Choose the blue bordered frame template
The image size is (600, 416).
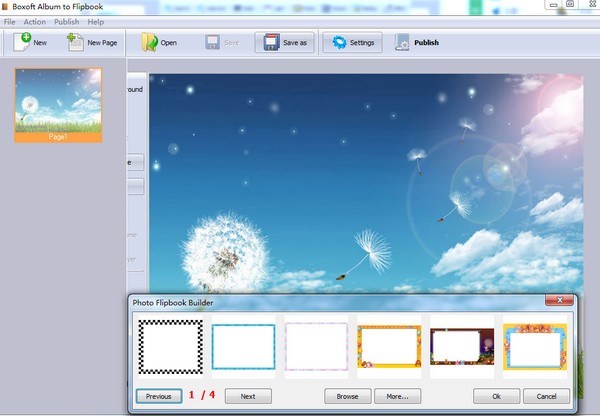243,346
